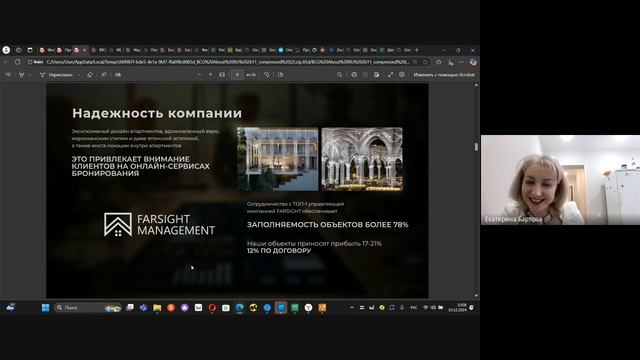Screen dimensions: 640x360
Task: Expand the highlight tool color dropdown
Action: (29, 75)
